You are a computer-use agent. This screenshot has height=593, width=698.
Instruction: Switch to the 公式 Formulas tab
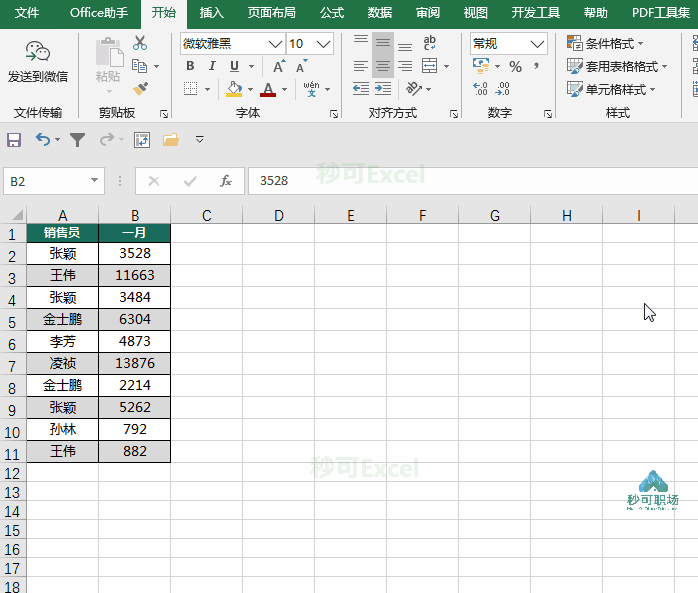coord(332,12)
